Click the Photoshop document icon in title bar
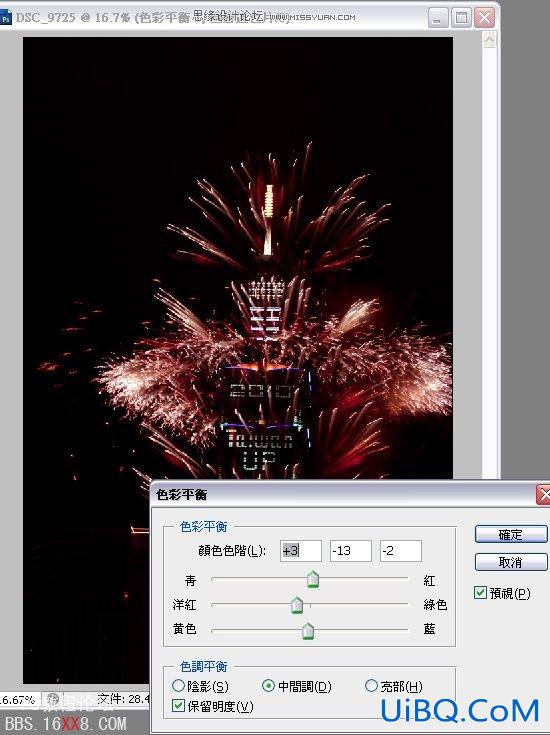Screen dimensions: 550x735 pyautogui.click(x=5, y=18)
